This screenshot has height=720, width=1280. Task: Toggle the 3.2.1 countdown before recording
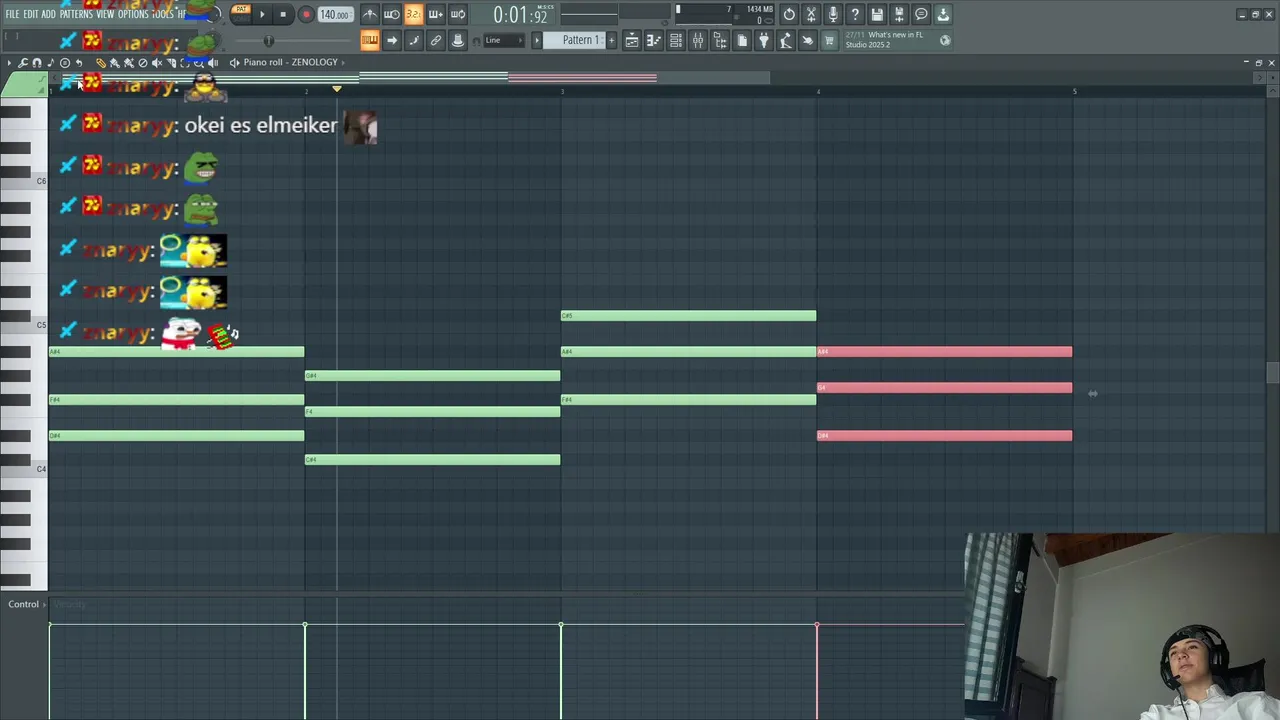pos(414,14)
